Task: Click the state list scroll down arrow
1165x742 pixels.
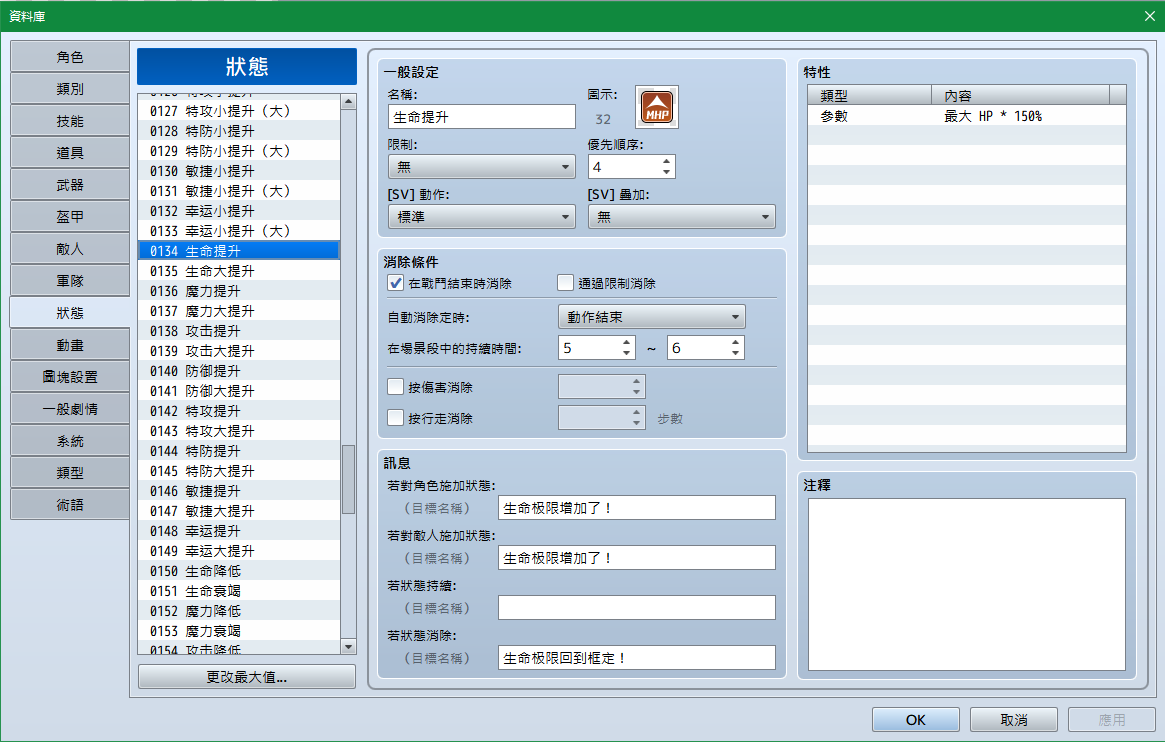Action: pyautogui.click(x=348, y=647)
